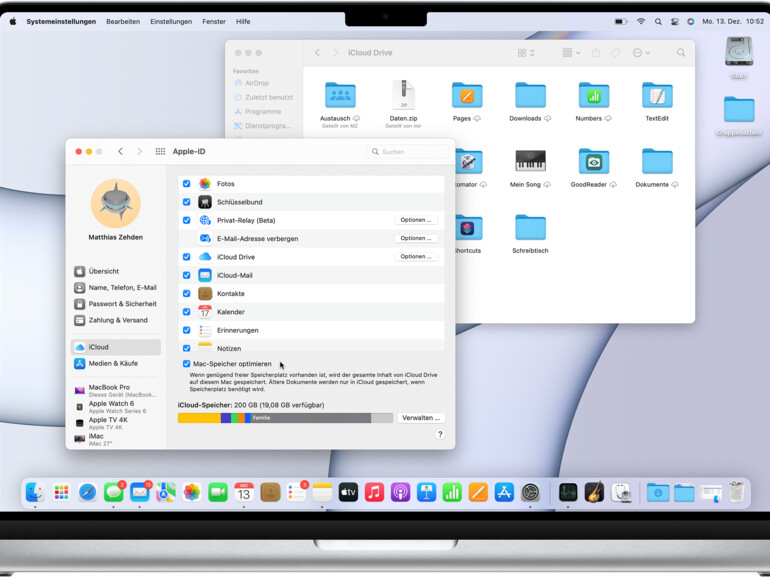Screen dimensions: 770x578
Task: Select Passwort & Sicherheit in sidebar
Action: tap(116, 304)
